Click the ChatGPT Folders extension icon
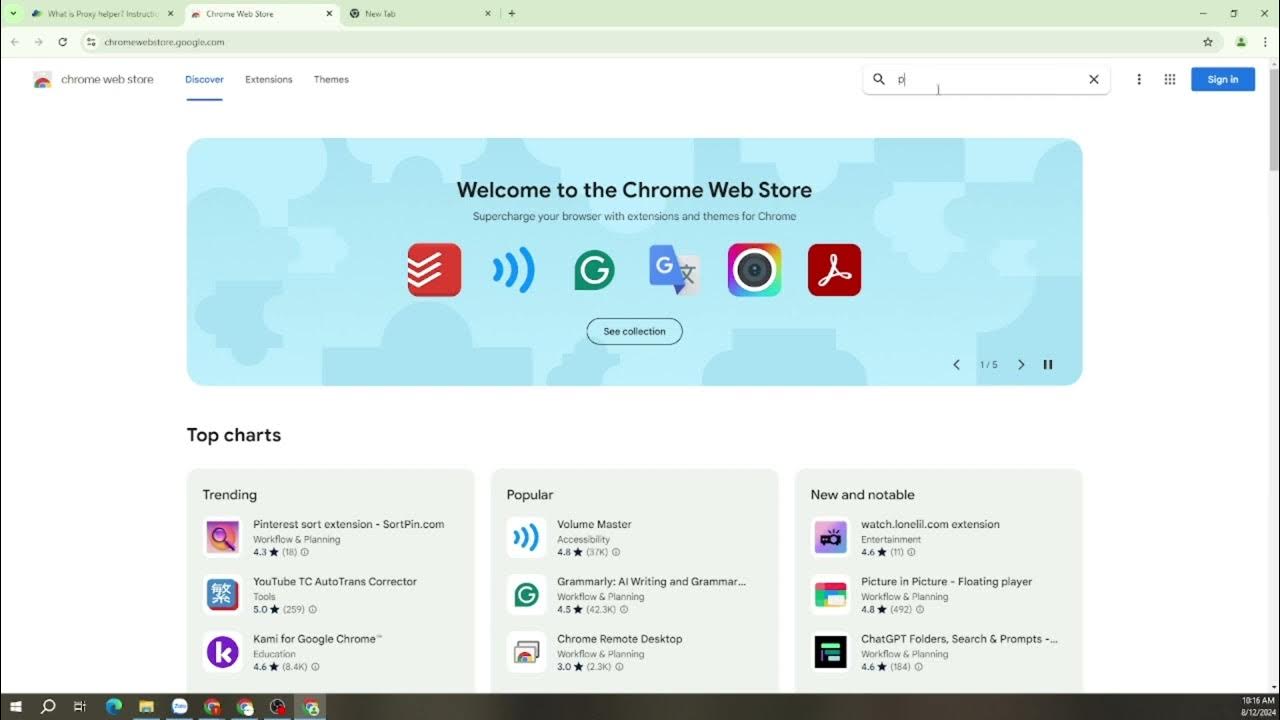This screenshot has width=1280, height=720. 830,651
